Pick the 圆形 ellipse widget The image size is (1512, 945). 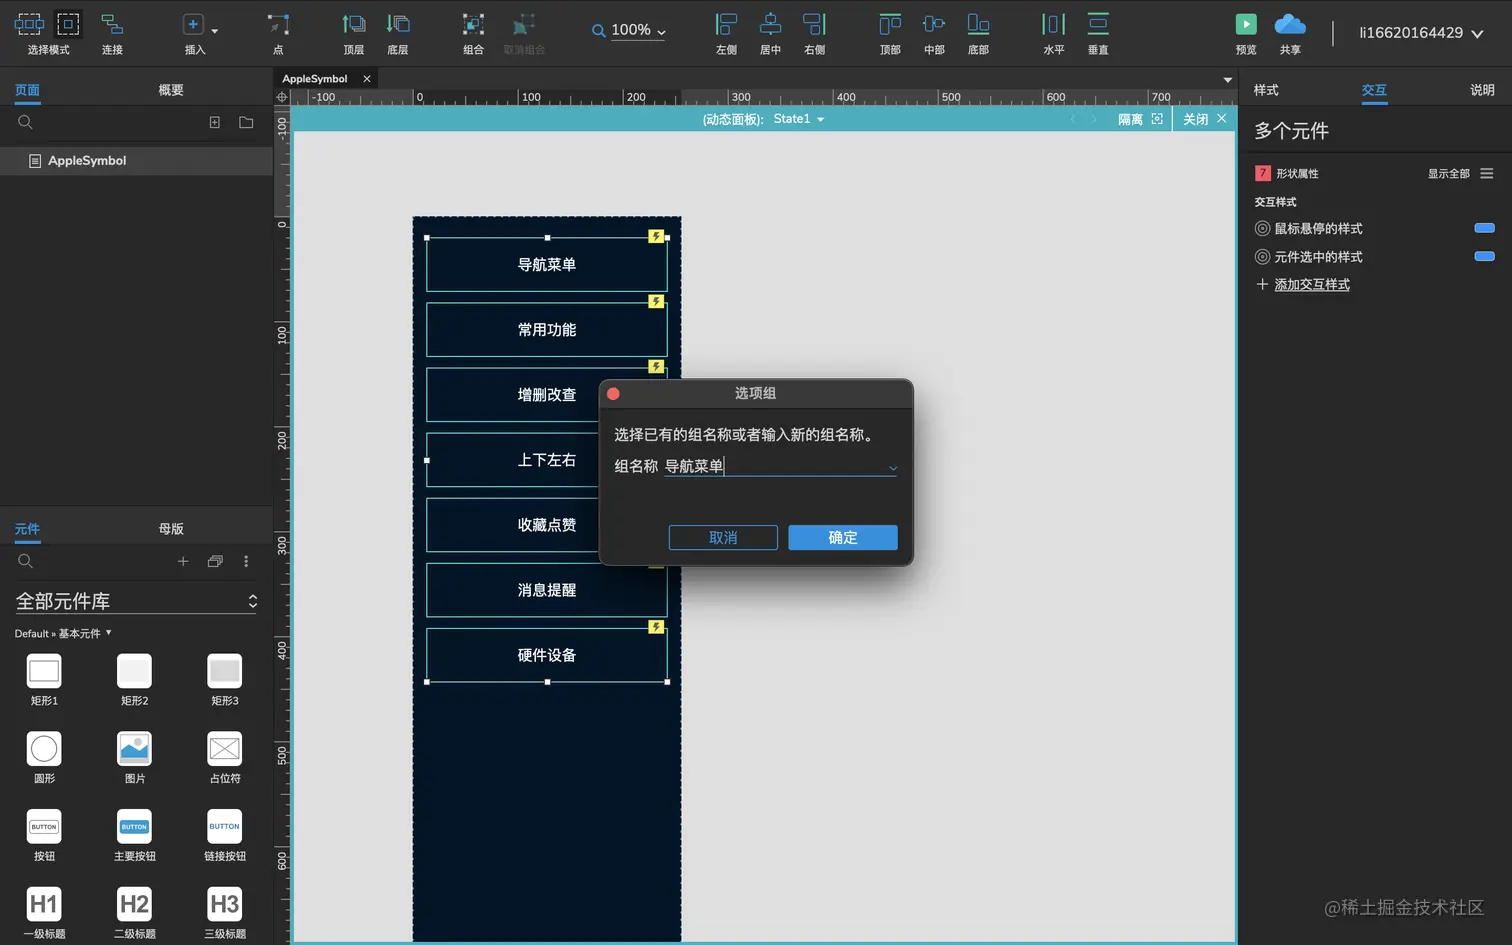pyautogui.click(x=44, y=757)
